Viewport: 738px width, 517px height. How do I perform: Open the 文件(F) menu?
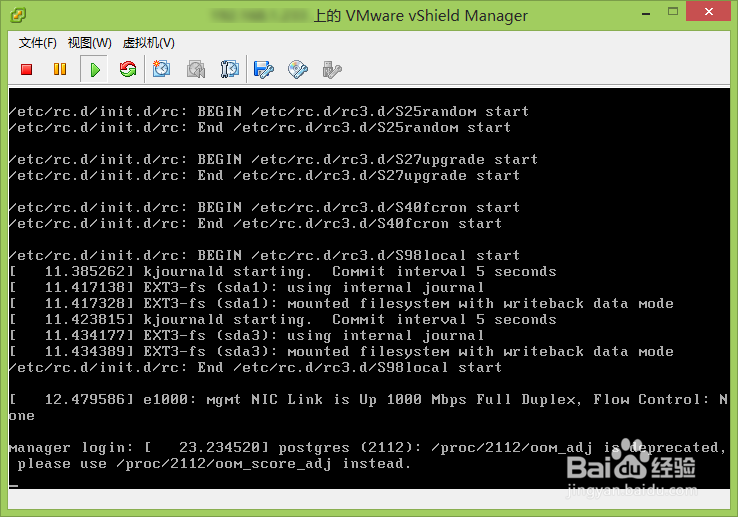38,43
